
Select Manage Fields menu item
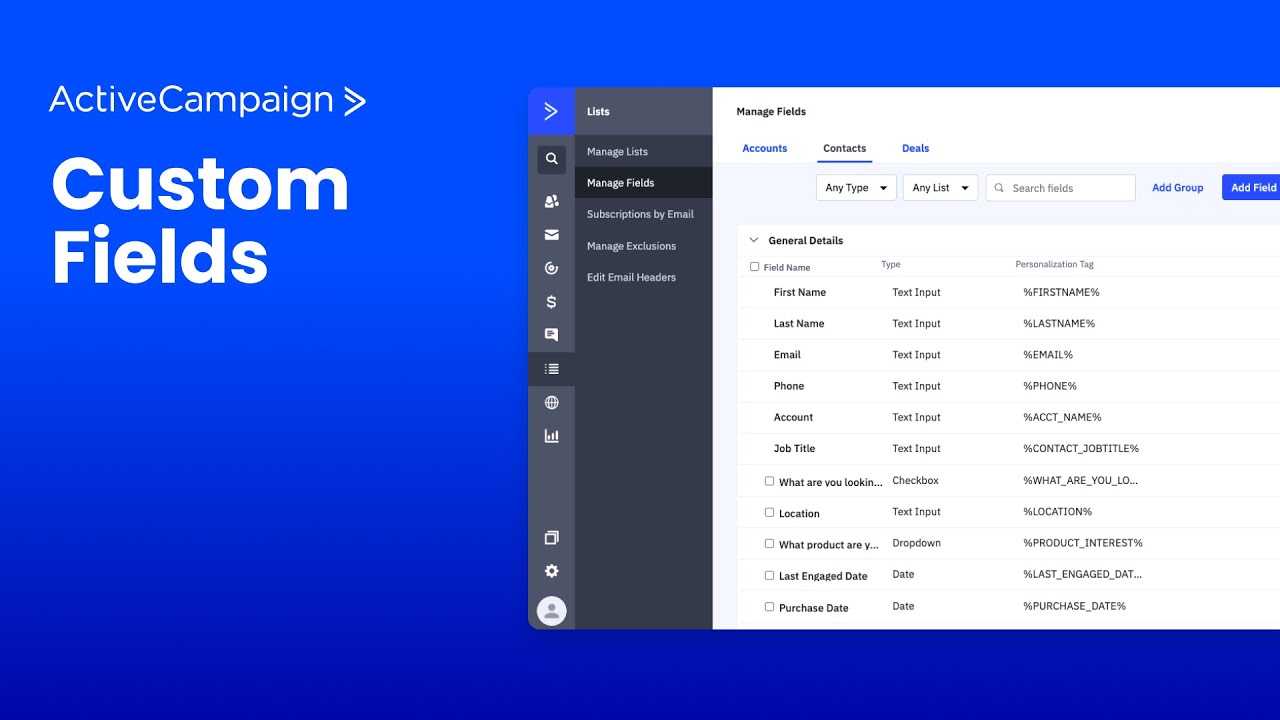point(644,183)
